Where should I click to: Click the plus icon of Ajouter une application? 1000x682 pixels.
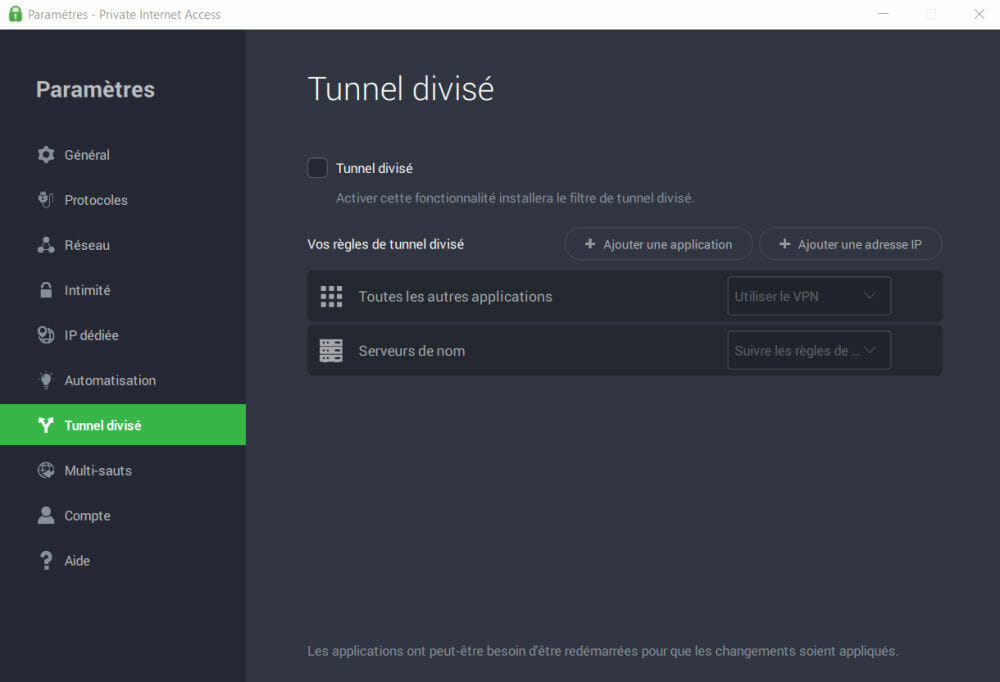tap(590, 244)
